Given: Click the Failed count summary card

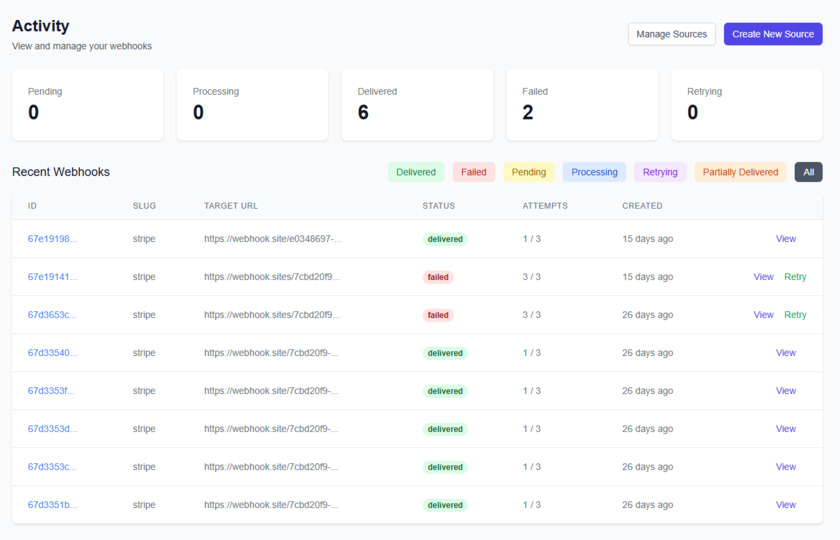Looking at the screenshot, I should (x=581, y=104).
